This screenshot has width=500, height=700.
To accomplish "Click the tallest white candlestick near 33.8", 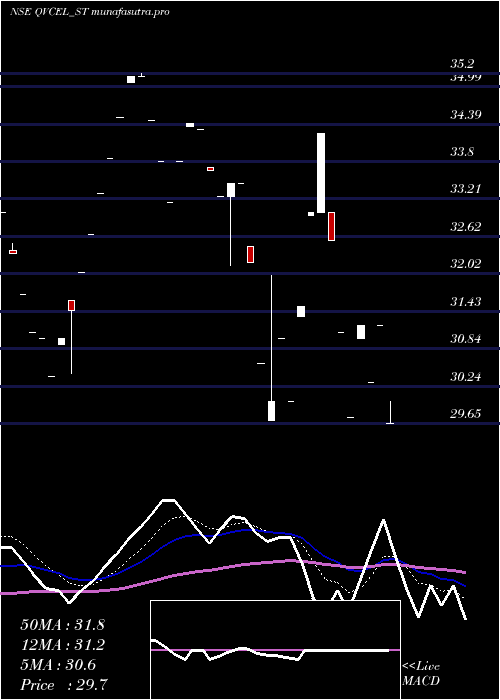I will [321, 173].
